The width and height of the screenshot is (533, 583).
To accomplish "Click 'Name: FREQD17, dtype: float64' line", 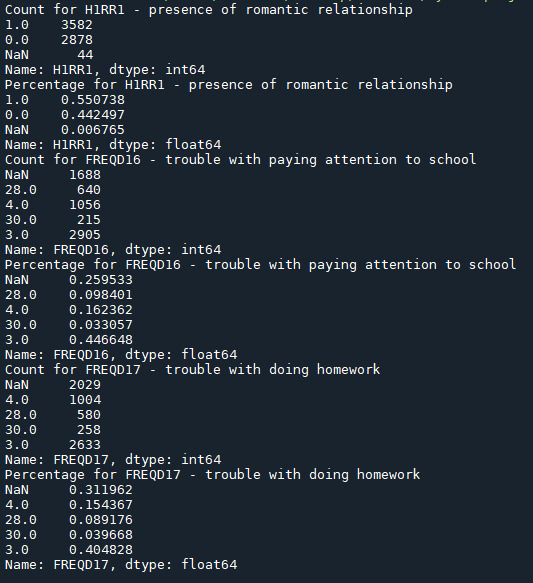I will (121, 565).
